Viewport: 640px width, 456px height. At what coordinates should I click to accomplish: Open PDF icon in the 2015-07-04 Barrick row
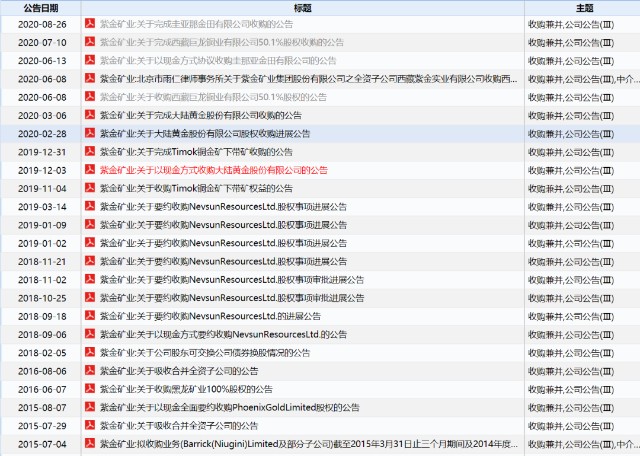click(x=90, y=443)
